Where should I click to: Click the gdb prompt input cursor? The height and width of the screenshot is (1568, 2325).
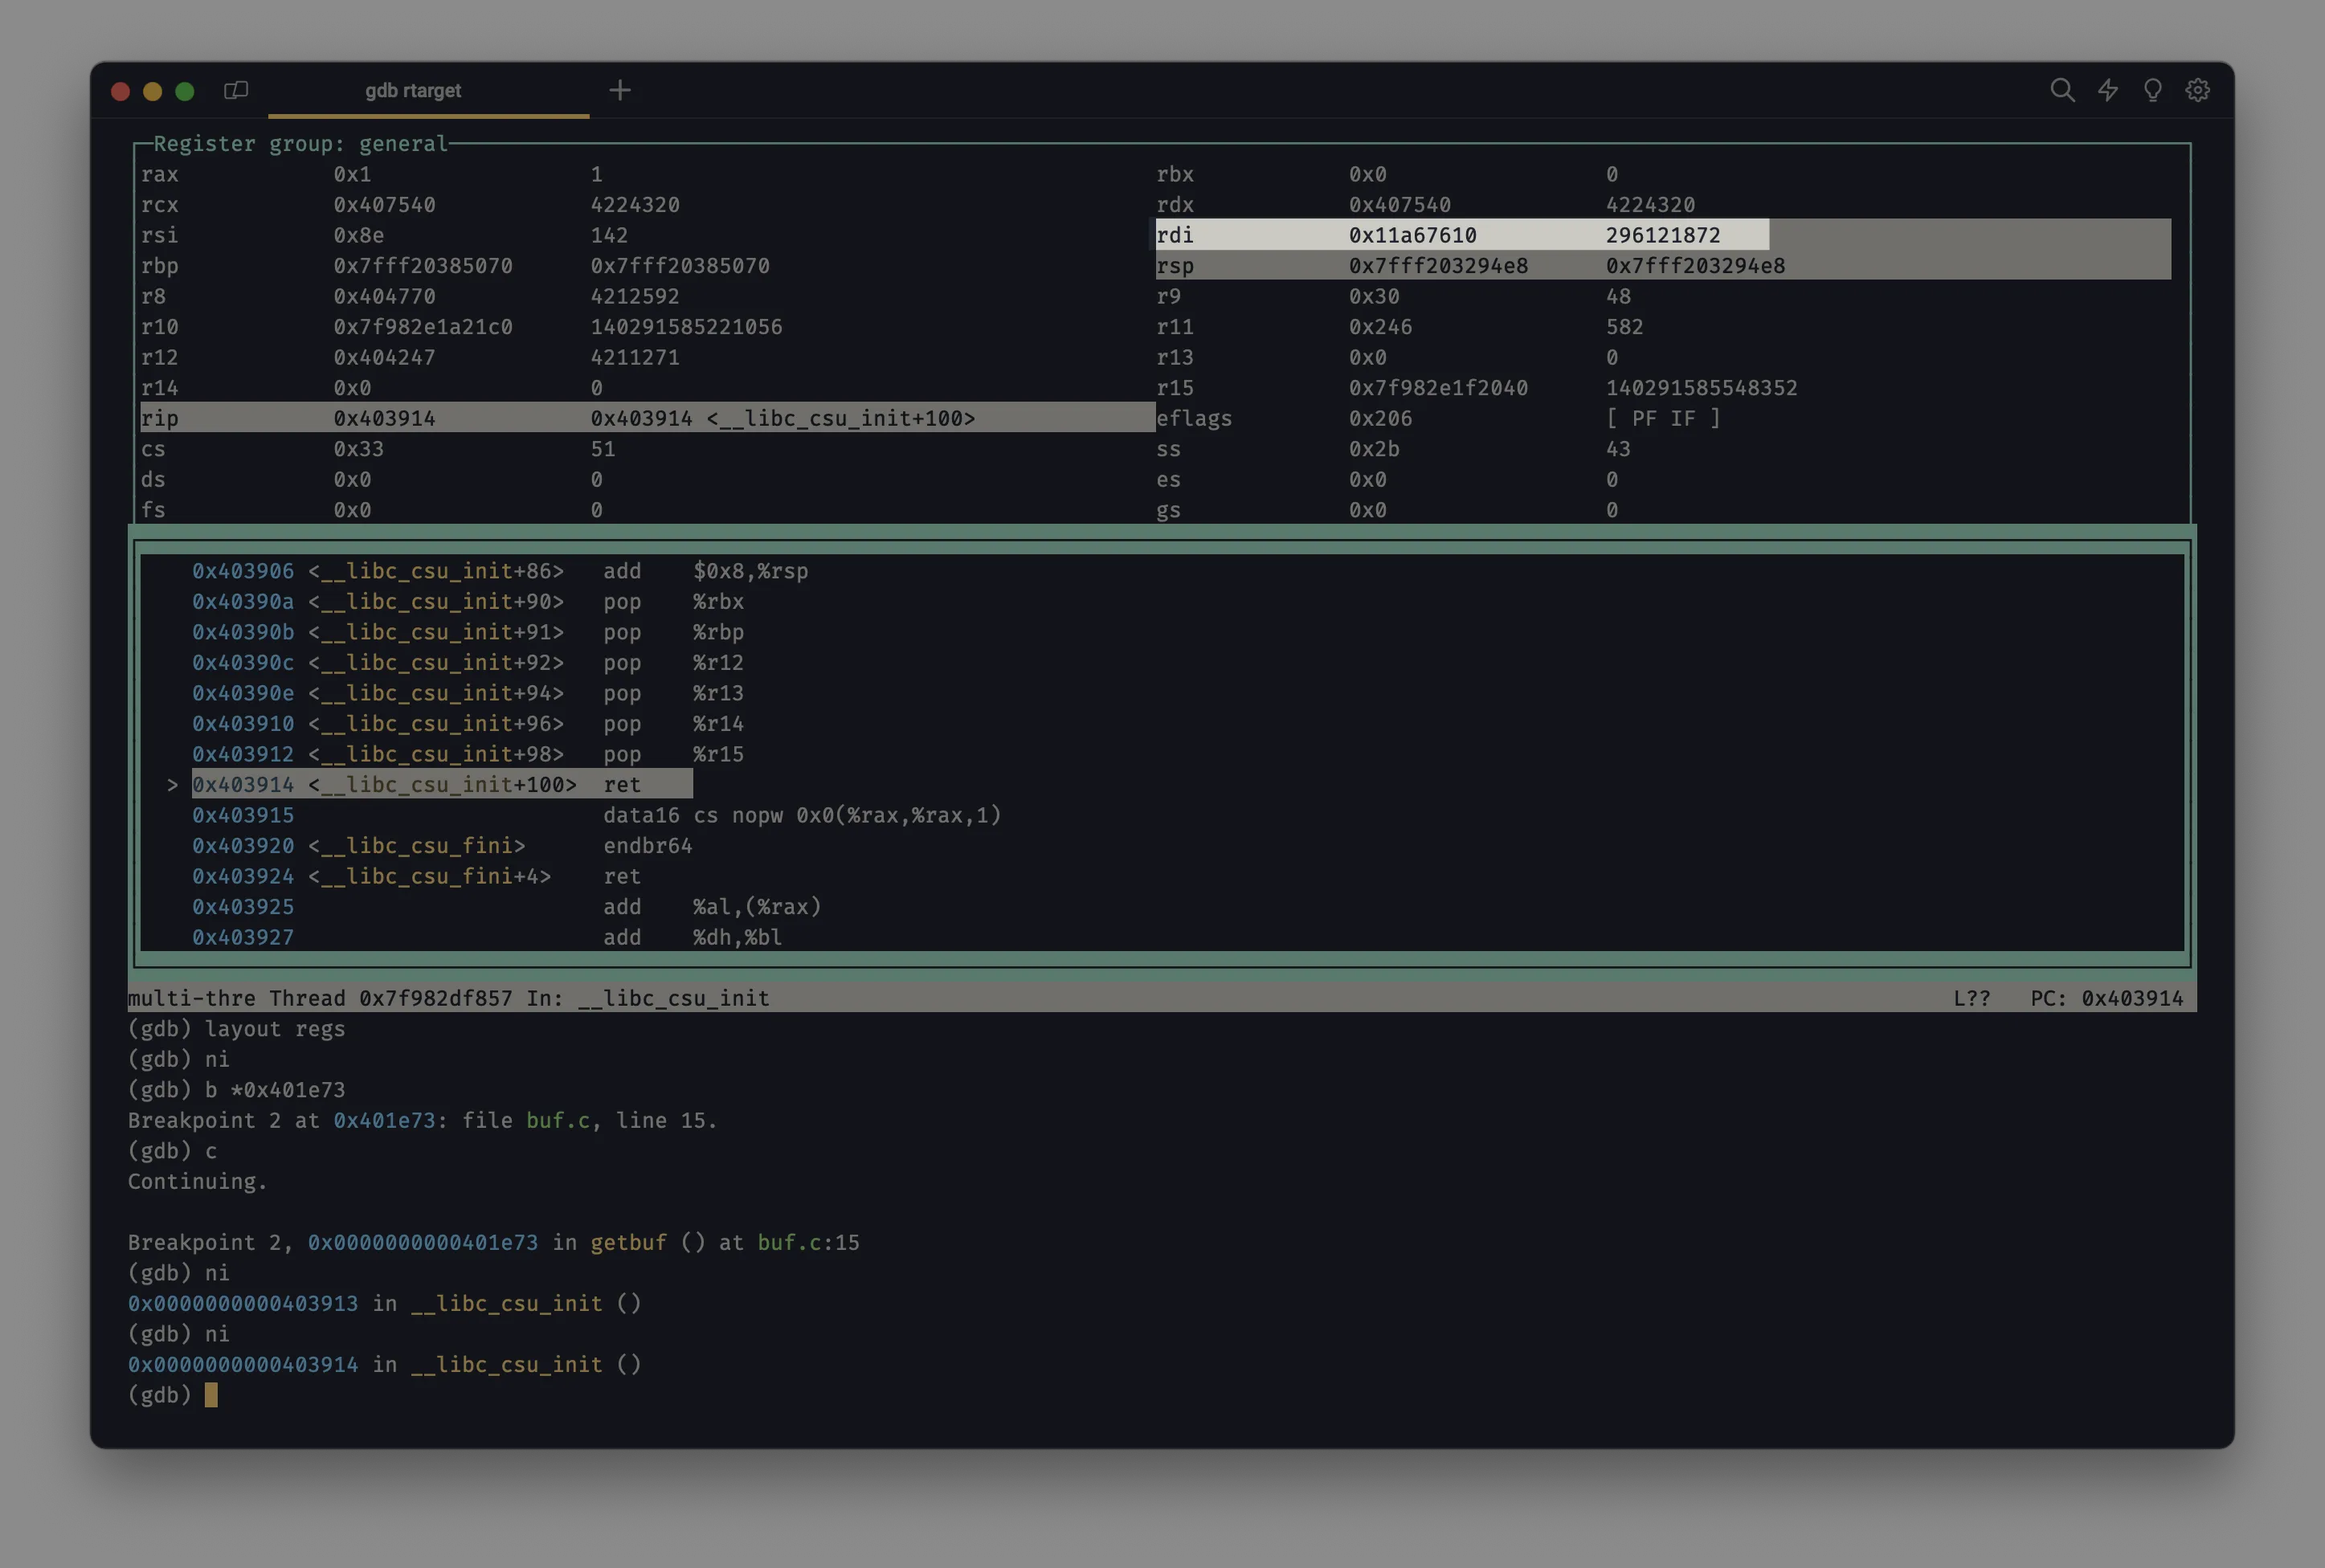click(211, 1395)
